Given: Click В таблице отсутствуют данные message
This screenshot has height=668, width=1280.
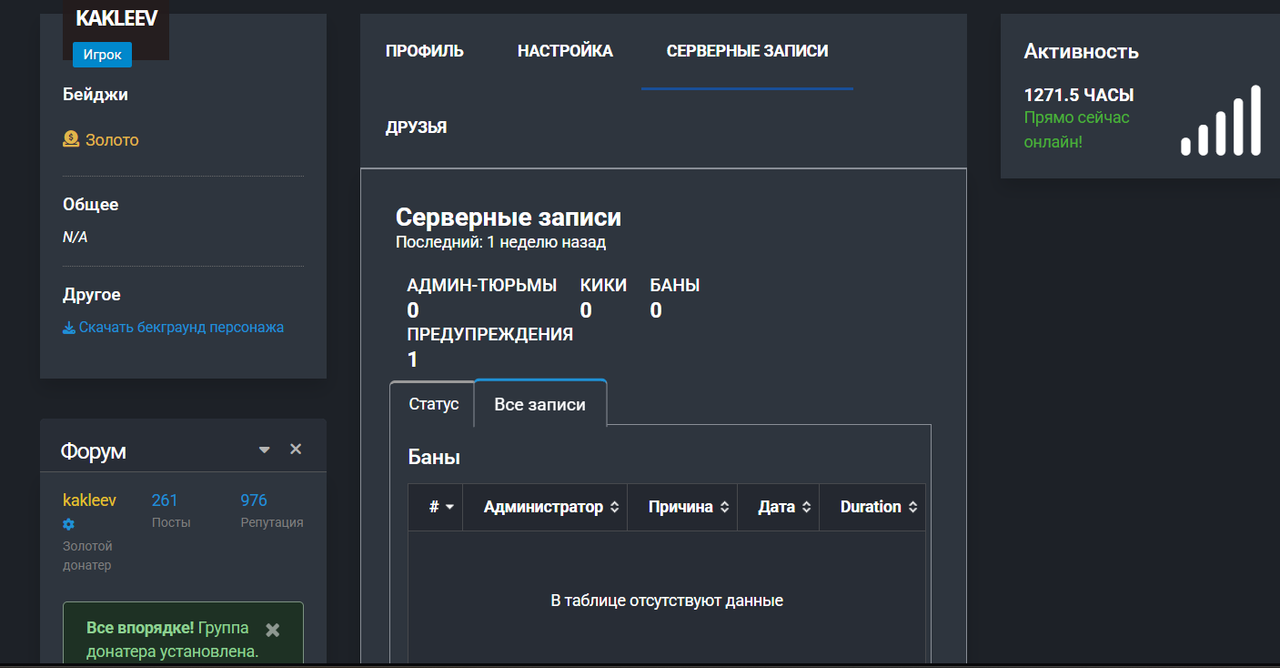Looking at the screenshot, I should [x=667, y=601].
